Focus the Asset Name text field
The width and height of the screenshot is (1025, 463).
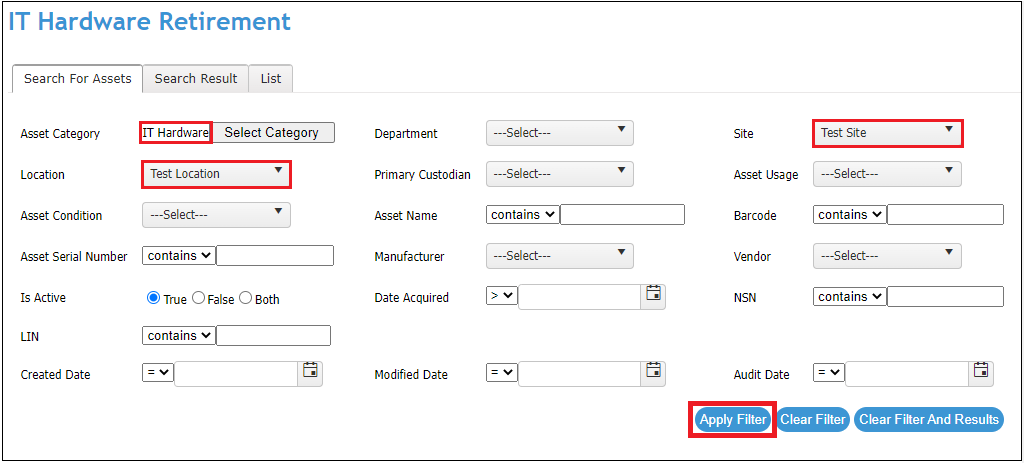(x=622, y=214)
